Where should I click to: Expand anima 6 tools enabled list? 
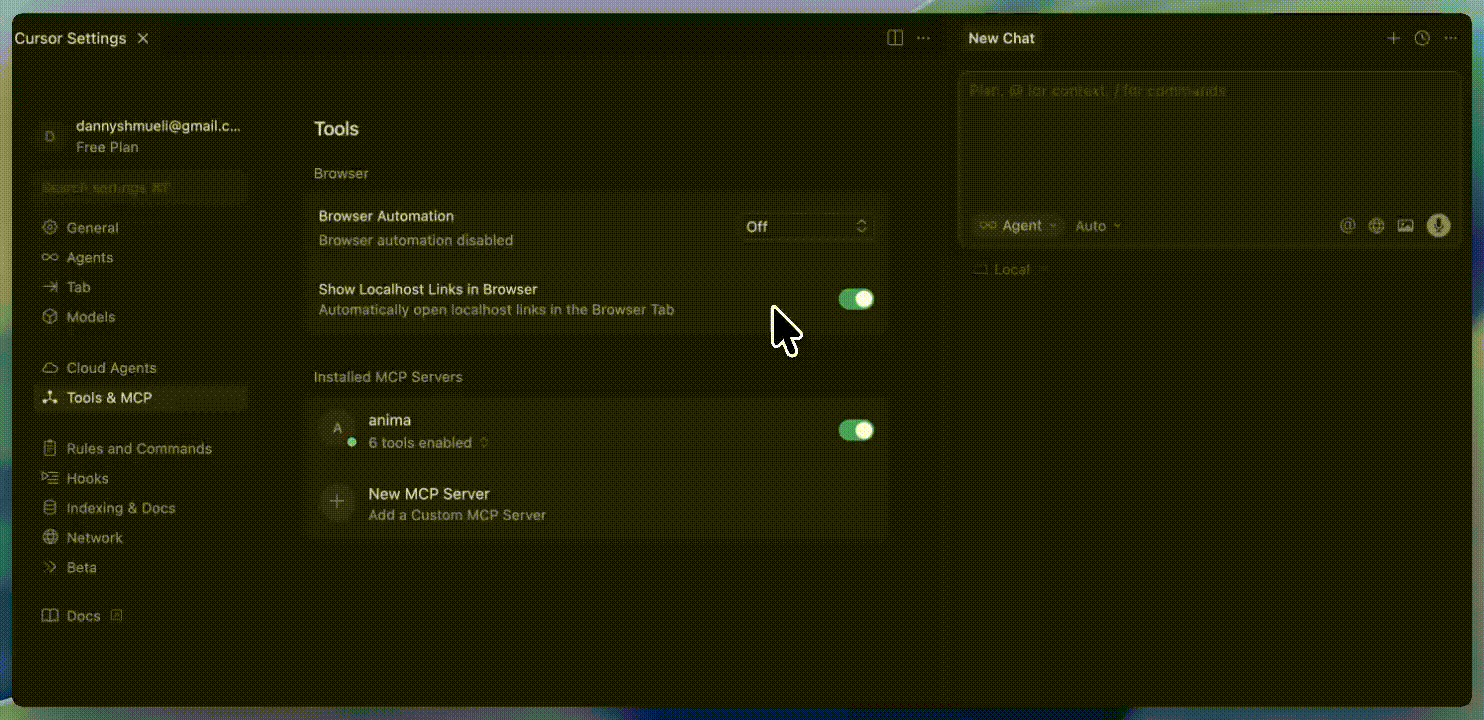click(x=428, y=442)
